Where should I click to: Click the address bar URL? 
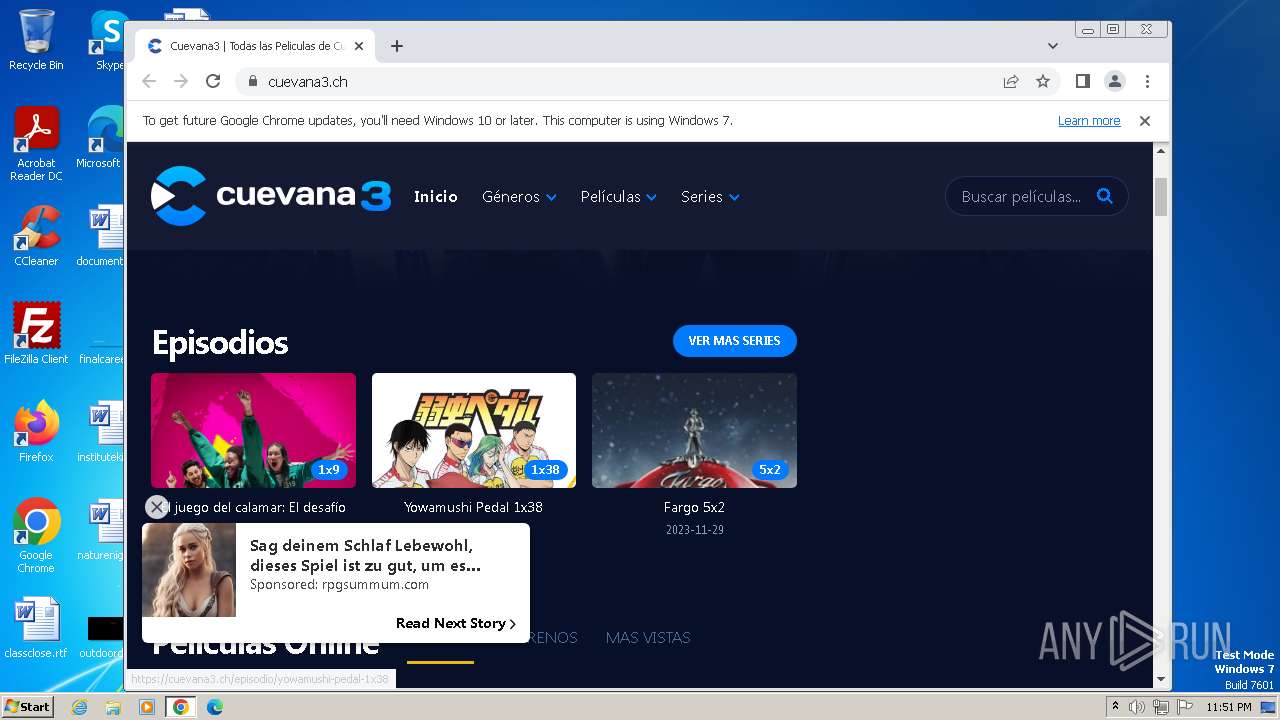point(308,82)
